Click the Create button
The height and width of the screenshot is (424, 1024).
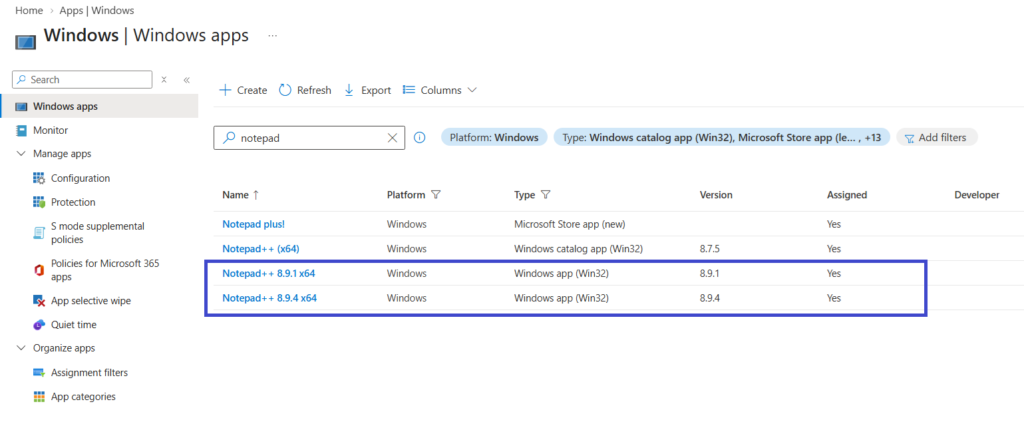(x=243, y=90)
